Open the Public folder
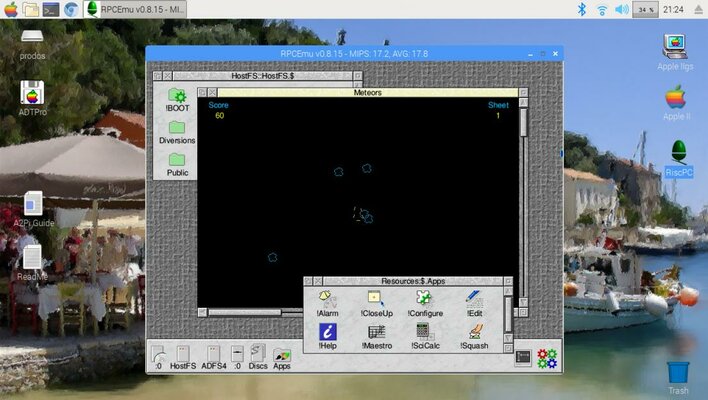Viewport: 708px width, 400px height. coord(177,165)
